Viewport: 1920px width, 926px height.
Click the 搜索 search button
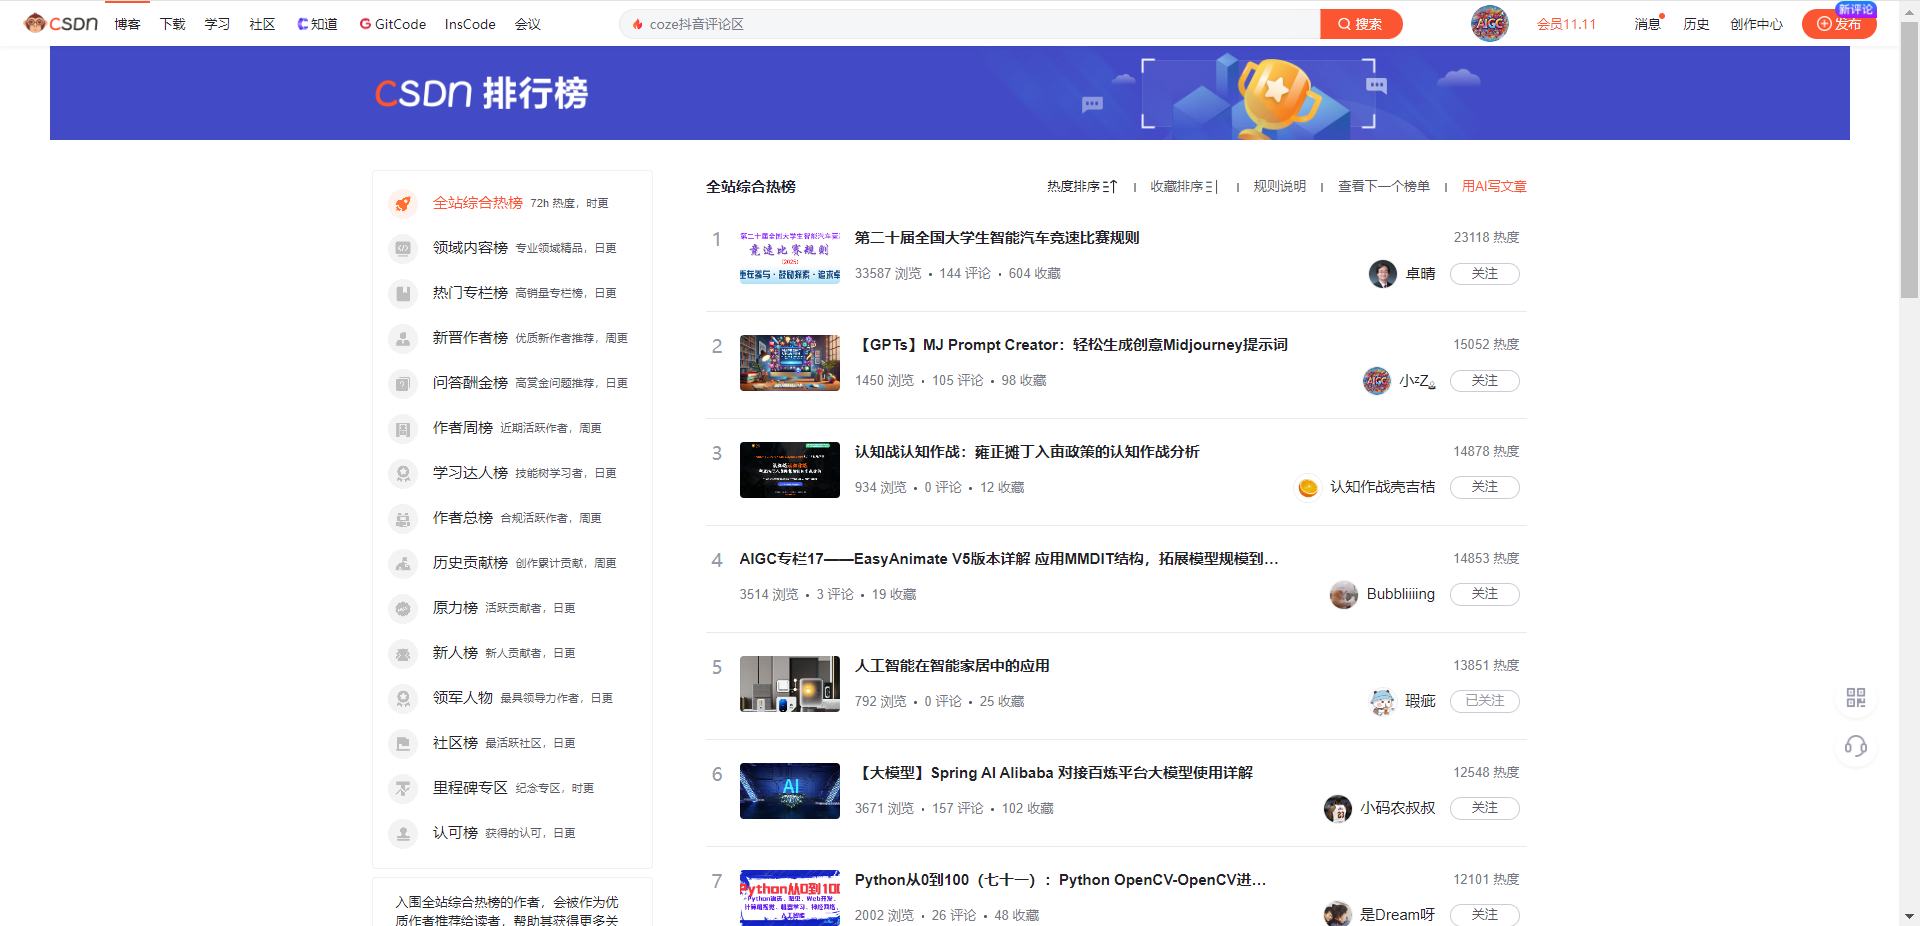pos(1361,24)
